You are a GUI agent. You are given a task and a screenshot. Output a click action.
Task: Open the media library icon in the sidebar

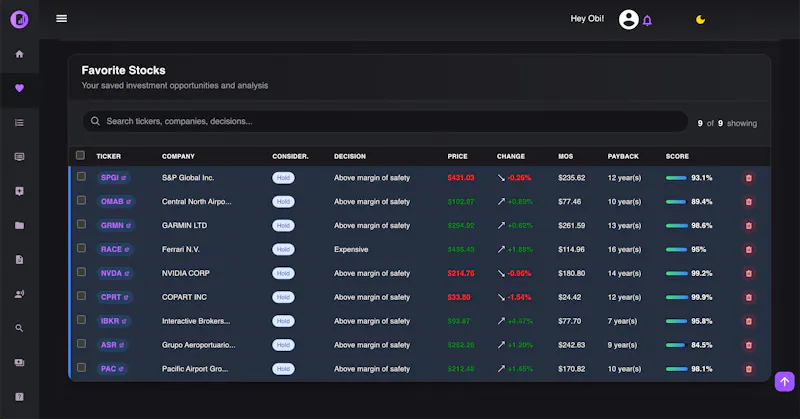point(19,362)
